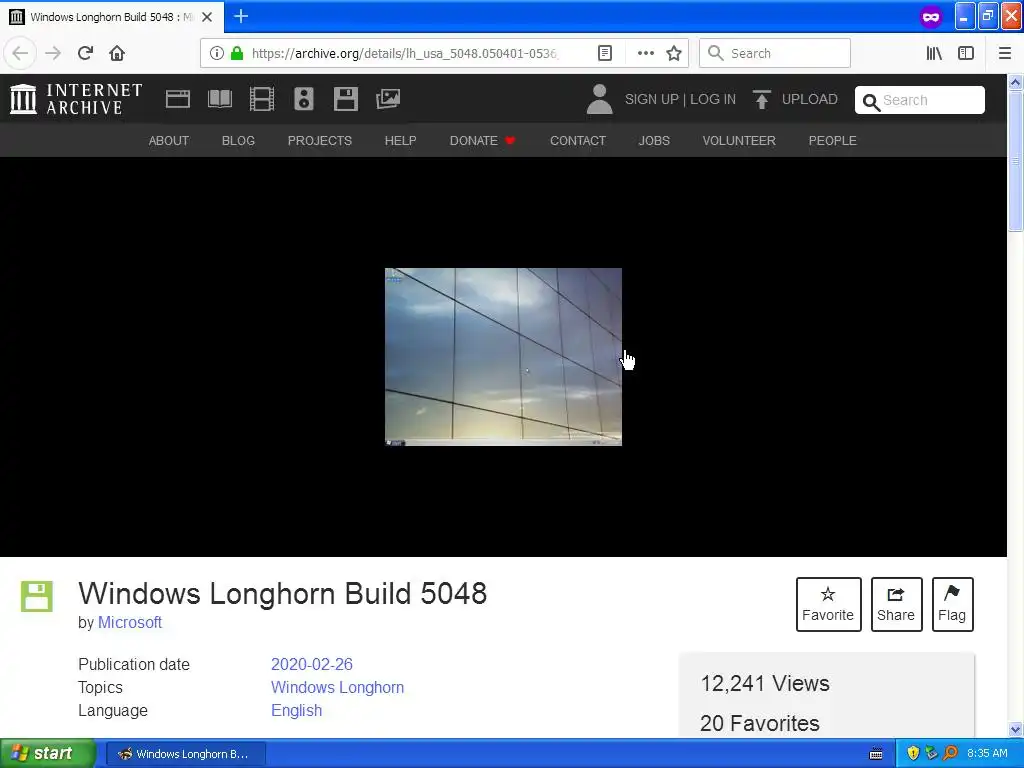Click the on-screen keyboard tray icon

tap(876, 754)
